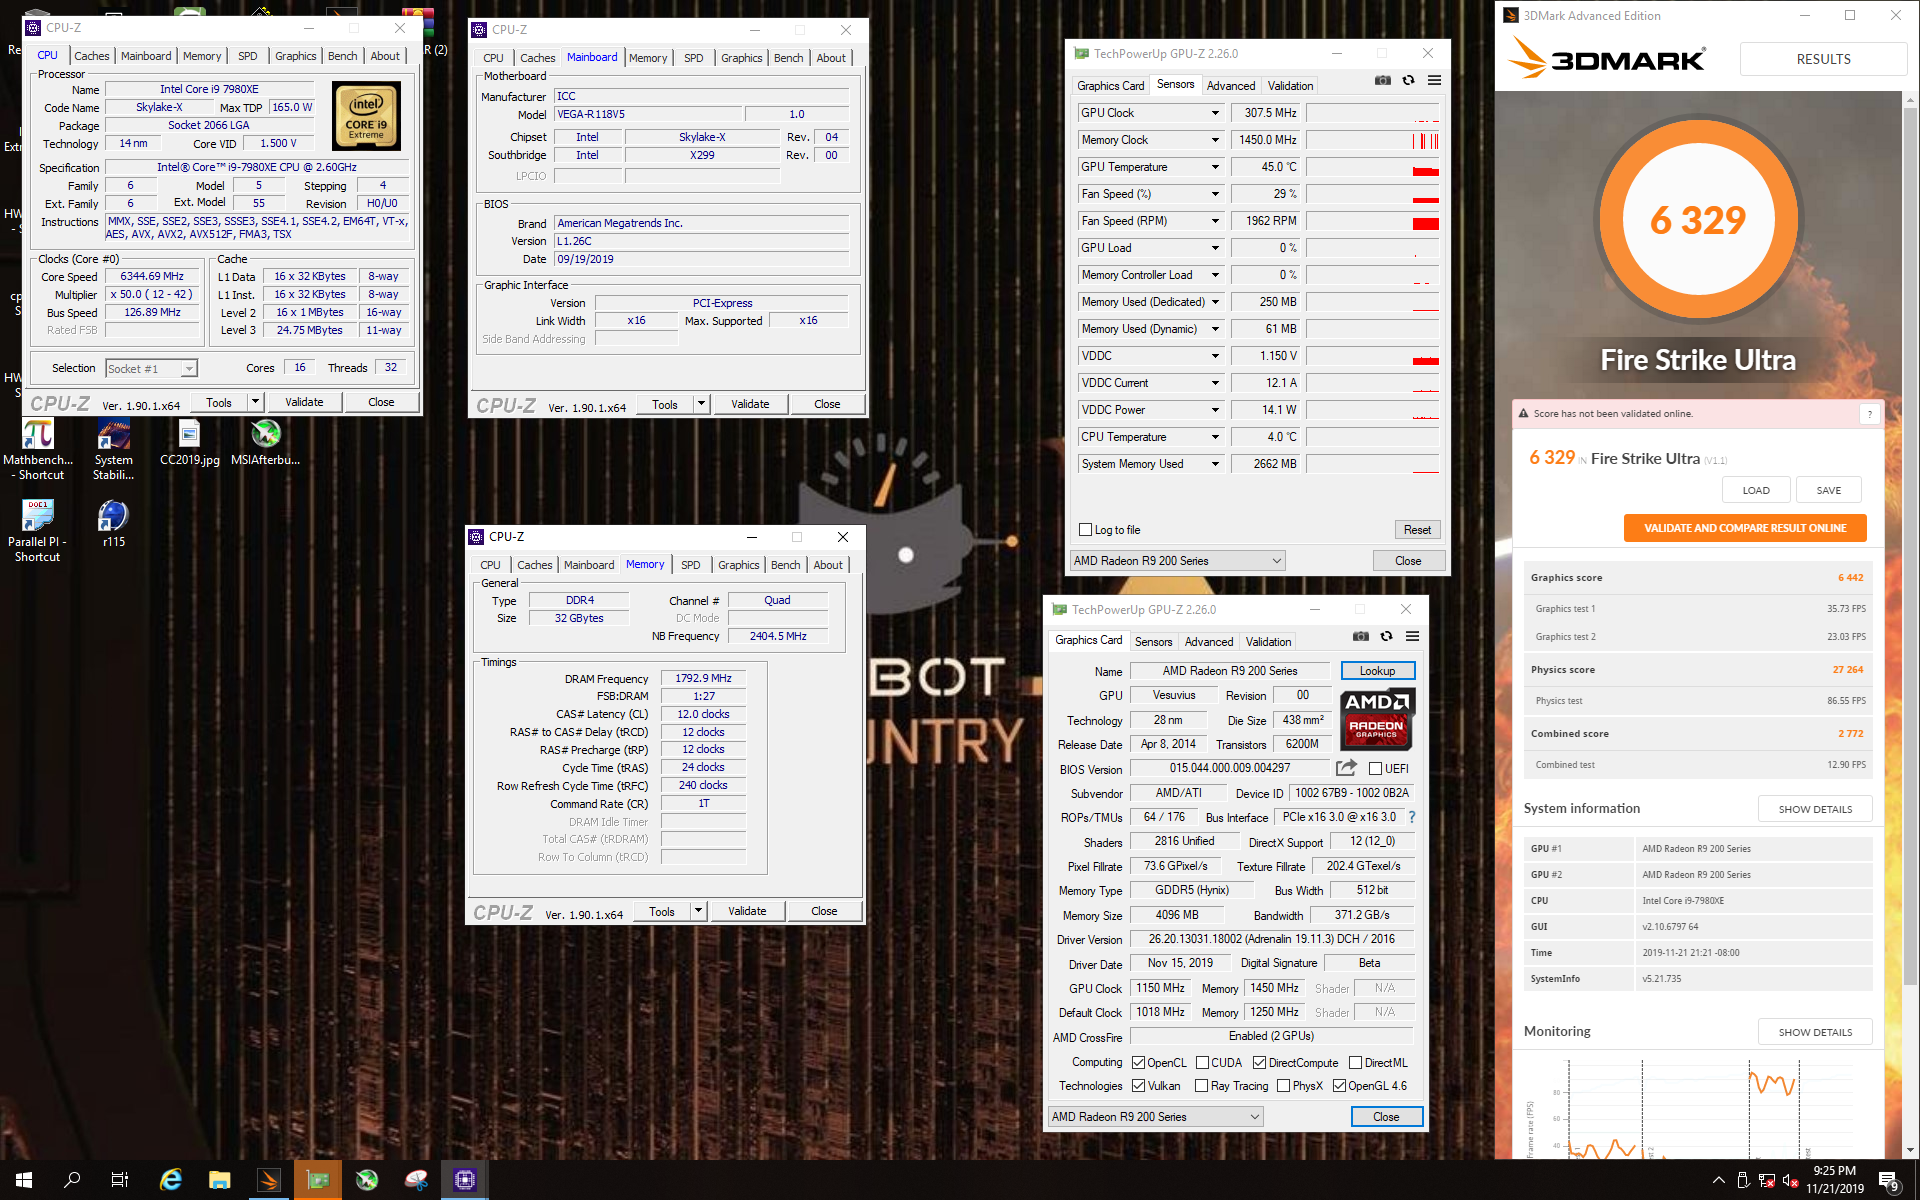Open the CC2019.jpg desktop file

coord(190,443)
